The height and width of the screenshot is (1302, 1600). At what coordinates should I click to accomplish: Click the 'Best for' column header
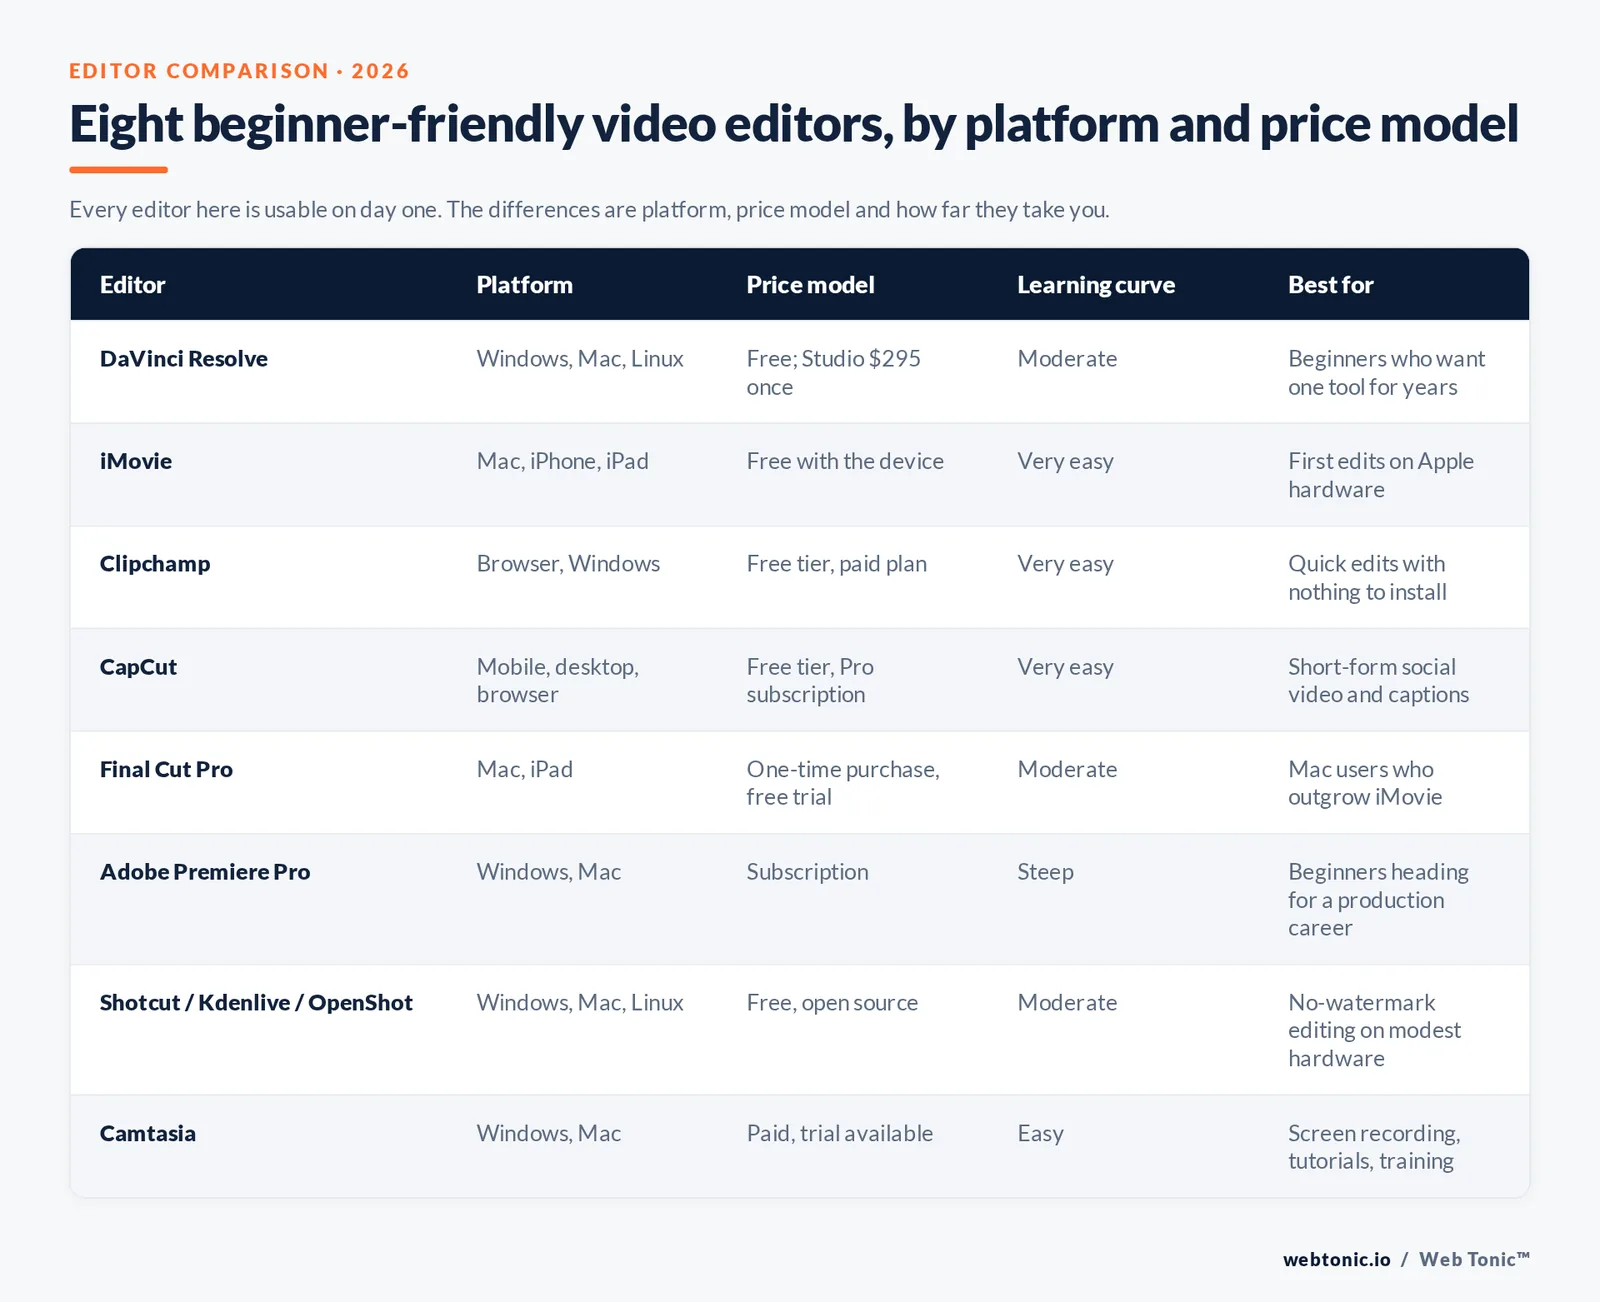pyautogui.click(x=1330, y=285)
